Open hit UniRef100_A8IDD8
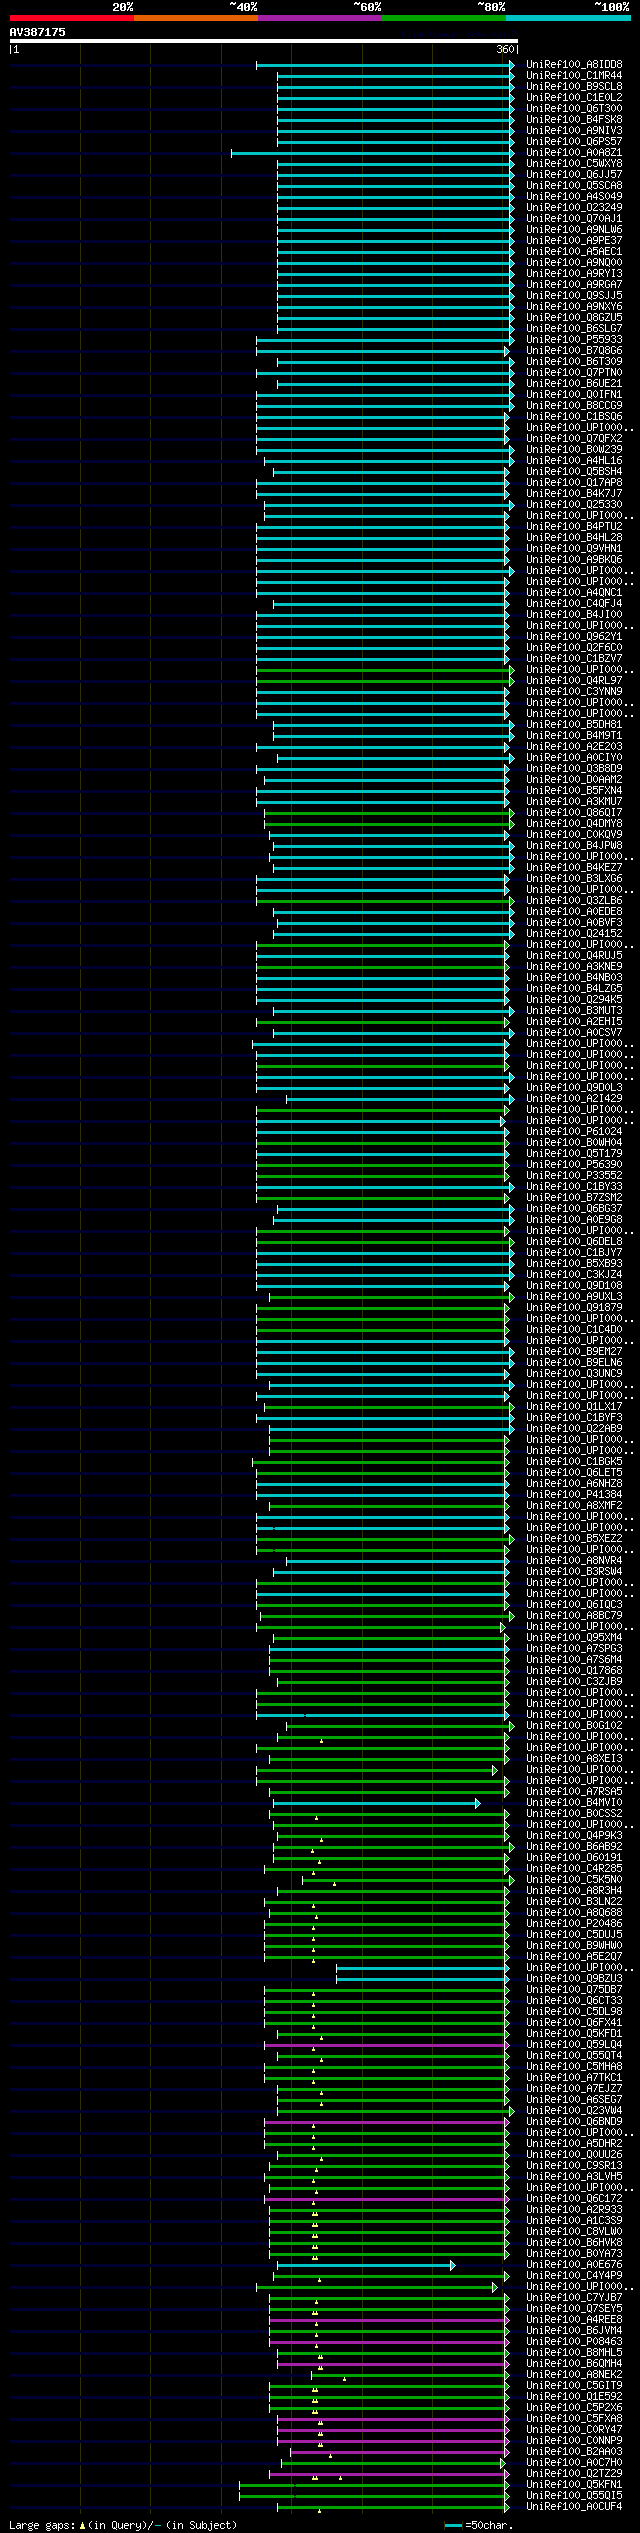Viewport: 640px width, 2533px height. (574, 65)
